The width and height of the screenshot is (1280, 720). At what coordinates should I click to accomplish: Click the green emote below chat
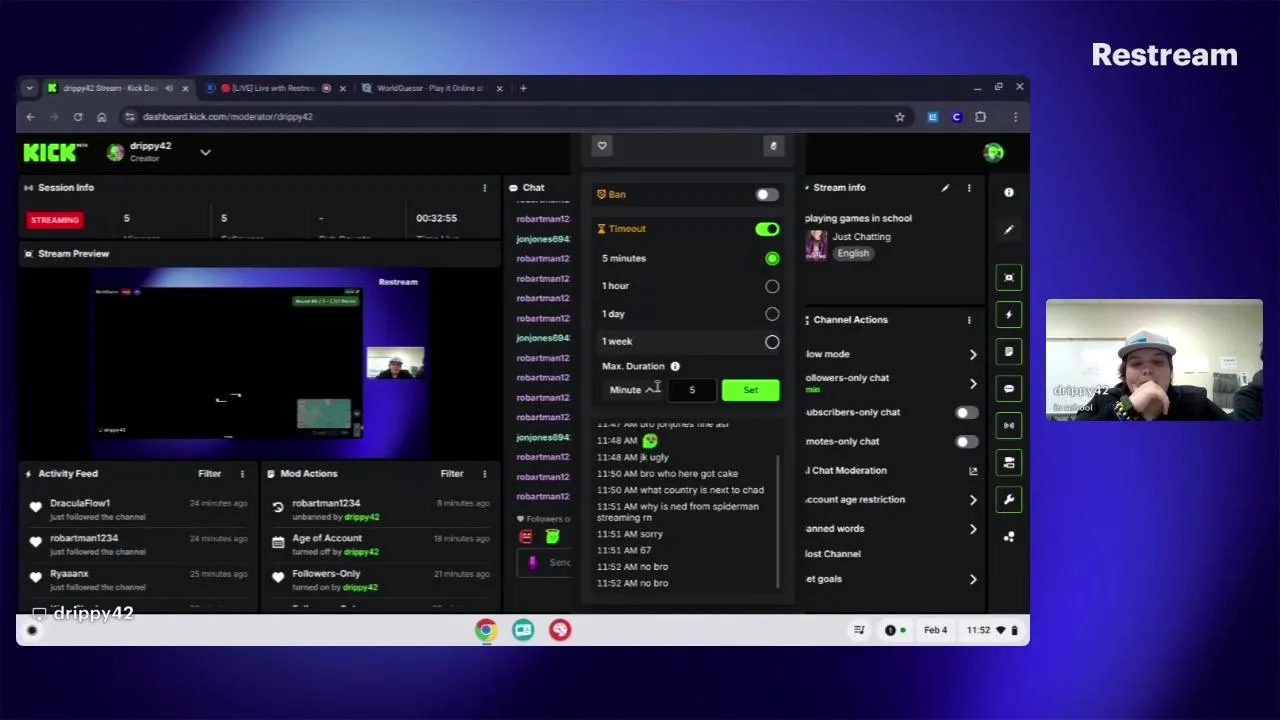pos(552,537)
